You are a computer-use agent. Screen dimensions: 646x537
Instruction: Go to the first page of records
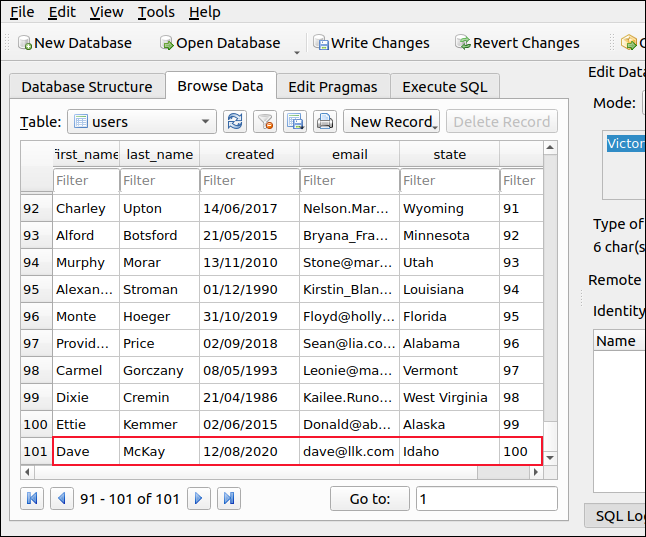(33, 498)
